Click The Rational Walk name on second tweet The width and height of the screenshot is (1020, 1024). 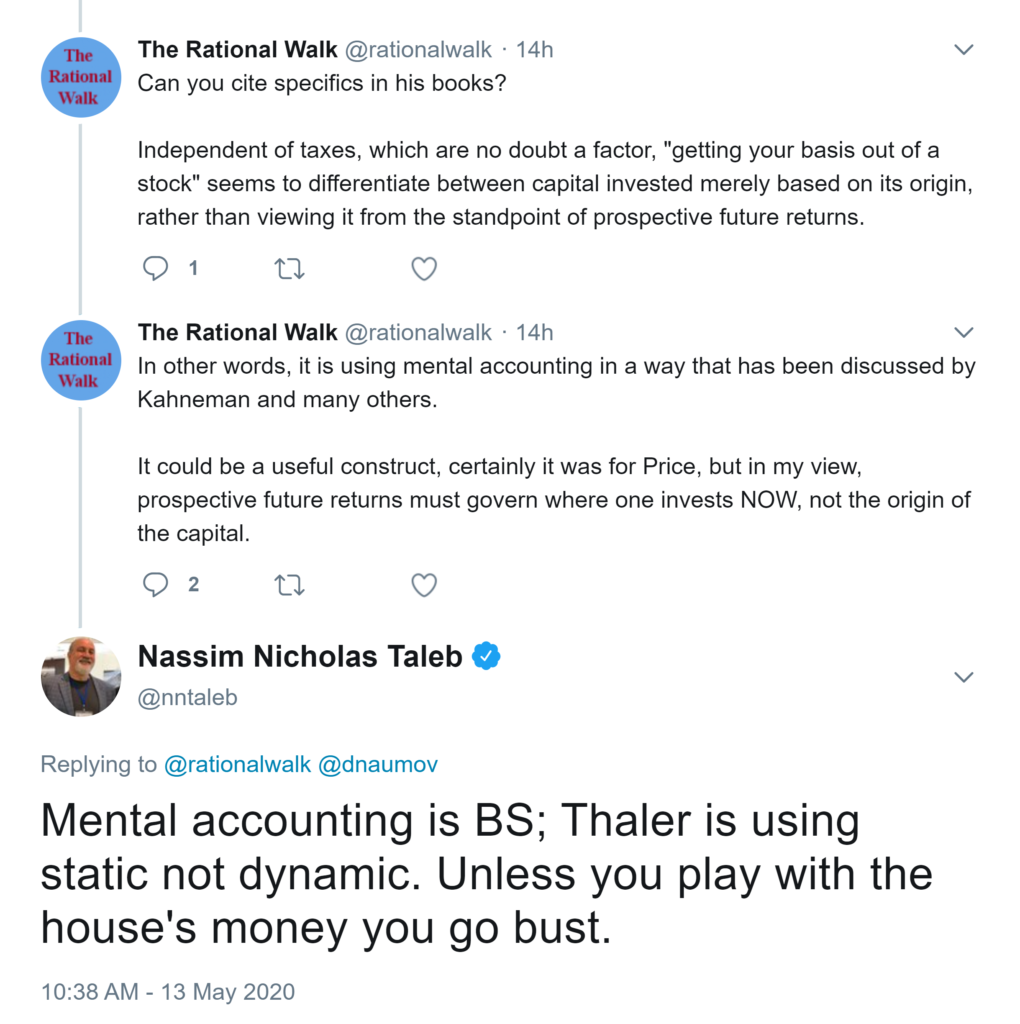(236, 332)
